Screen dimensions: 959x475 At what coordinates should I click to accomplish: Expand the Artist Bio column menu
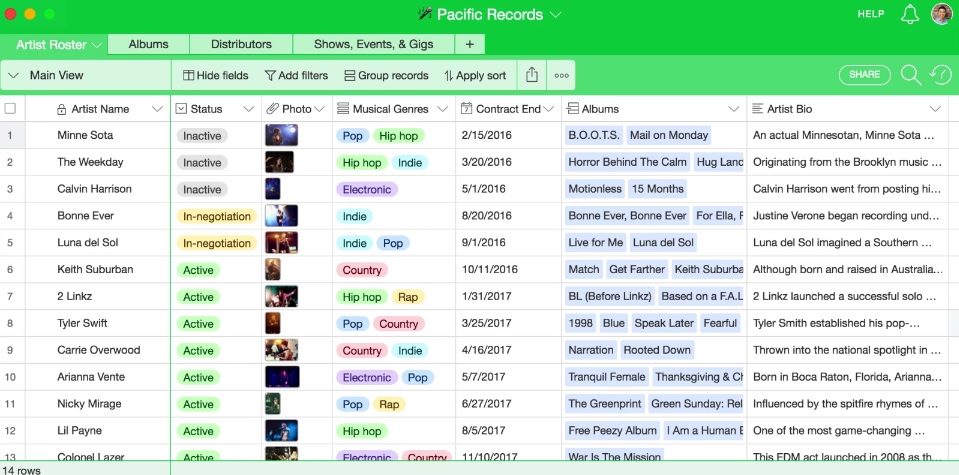[935, 109]
